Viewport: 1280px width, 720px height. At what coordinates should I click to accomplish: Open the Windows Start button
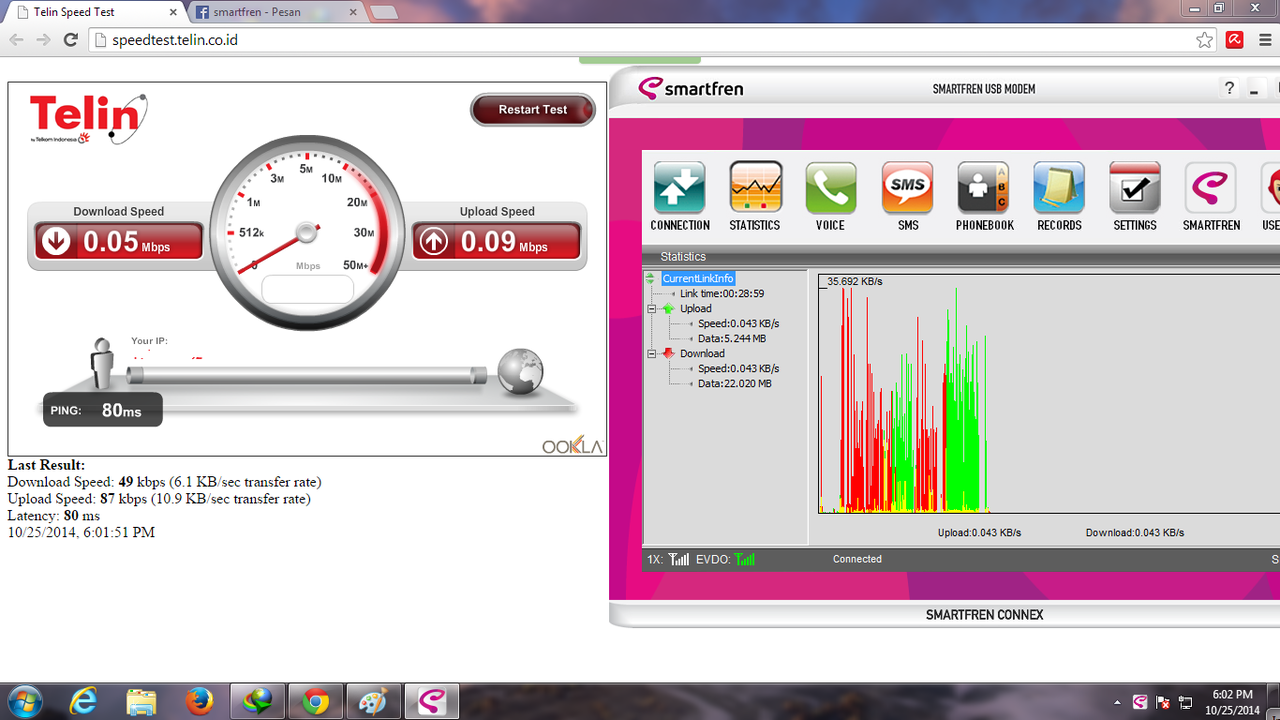tap(24, 701)
